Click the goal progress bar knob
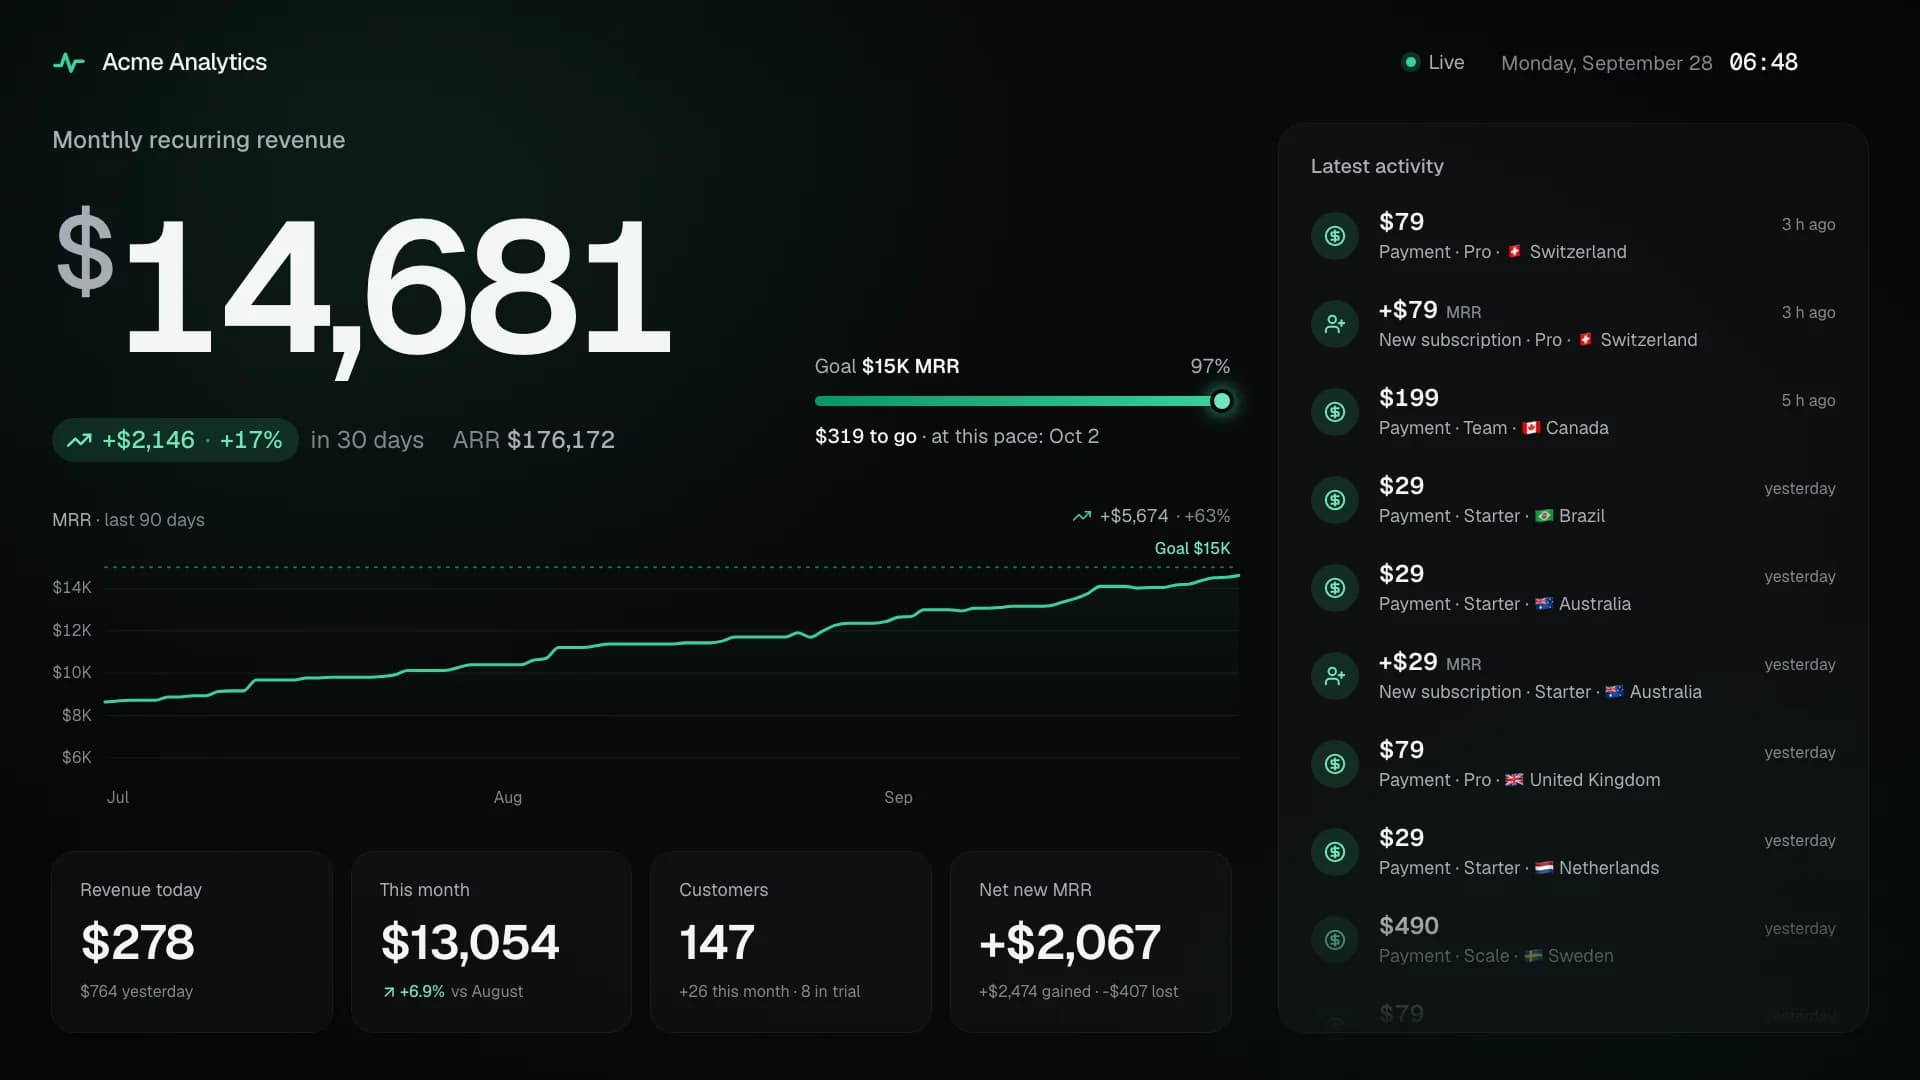Viewport: 1920px width, 1080px height. pos(1221,401)
